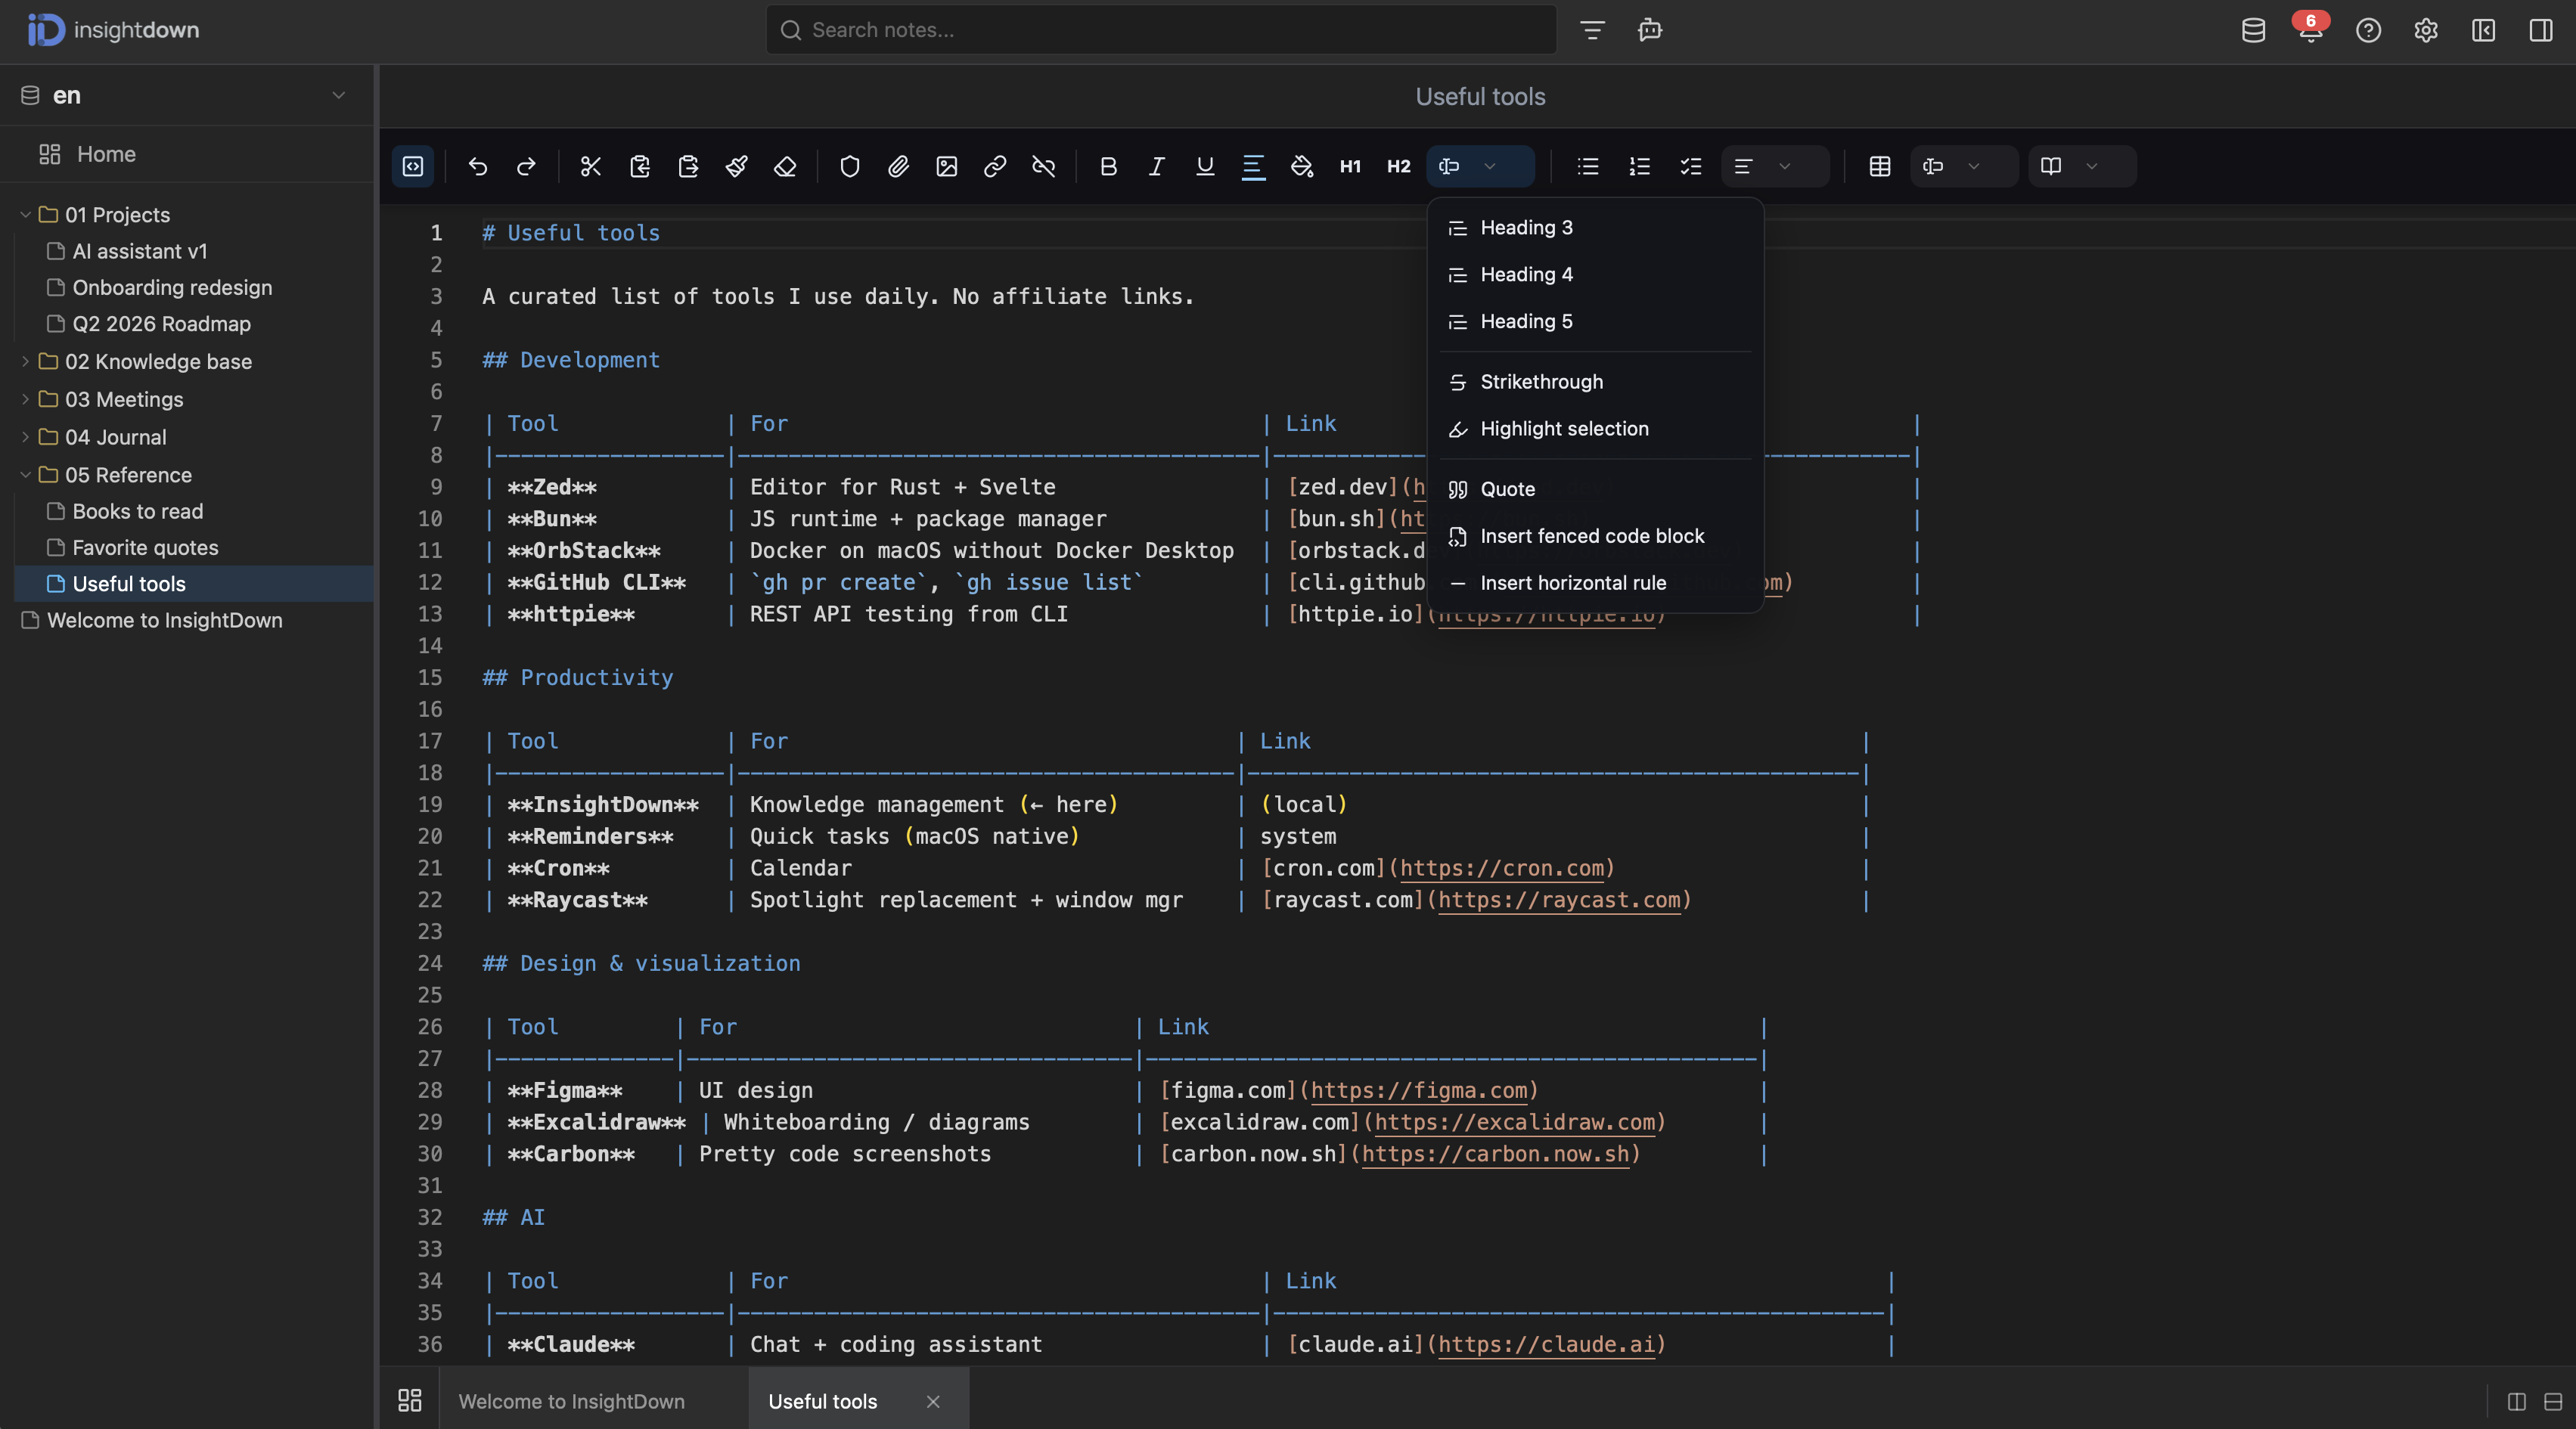This screenshot has width=2576, height=1429.
Task: Clear formatting with the eraser icon
Action: tap(785, 166)
